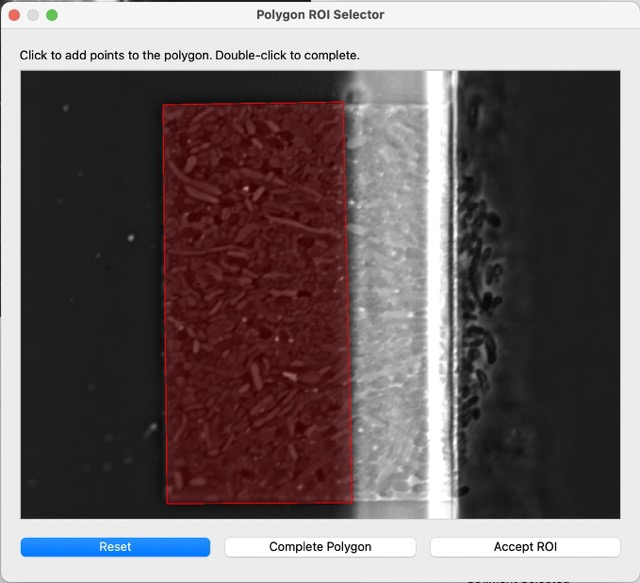
Task: Maximize window using the green button
Action: point(52,15)
